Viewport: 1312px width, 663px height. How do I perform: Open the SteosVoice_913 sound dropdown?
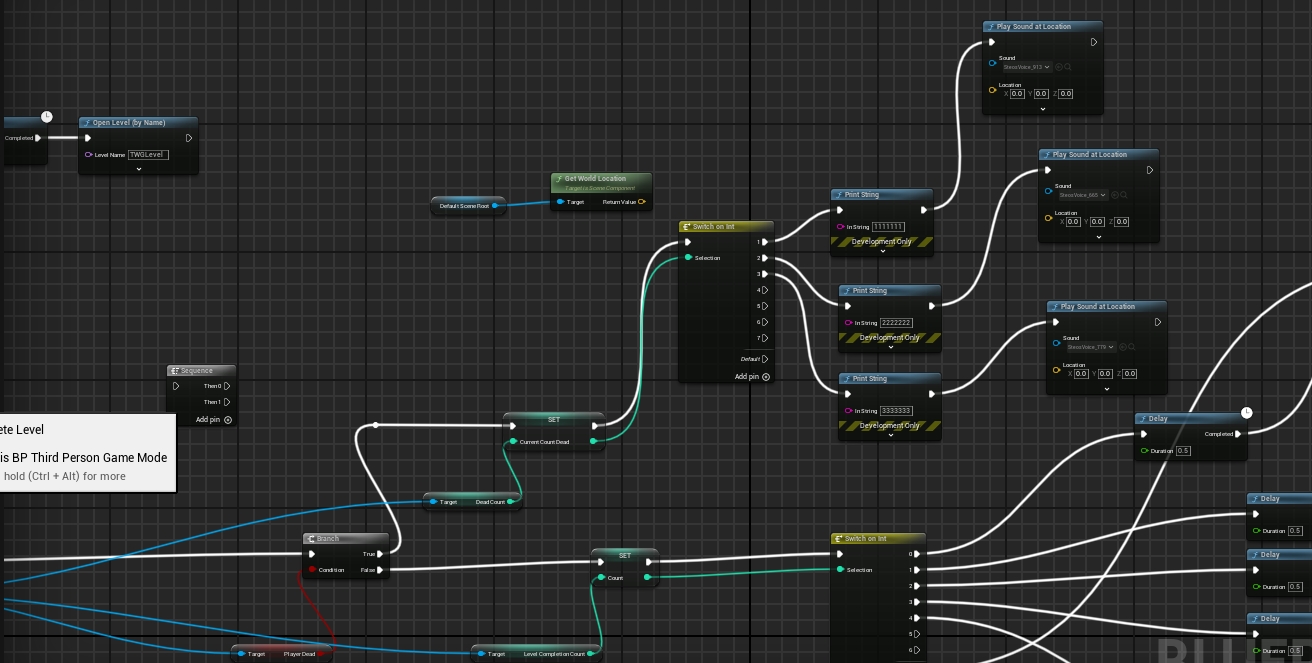tap(1027, 67)
